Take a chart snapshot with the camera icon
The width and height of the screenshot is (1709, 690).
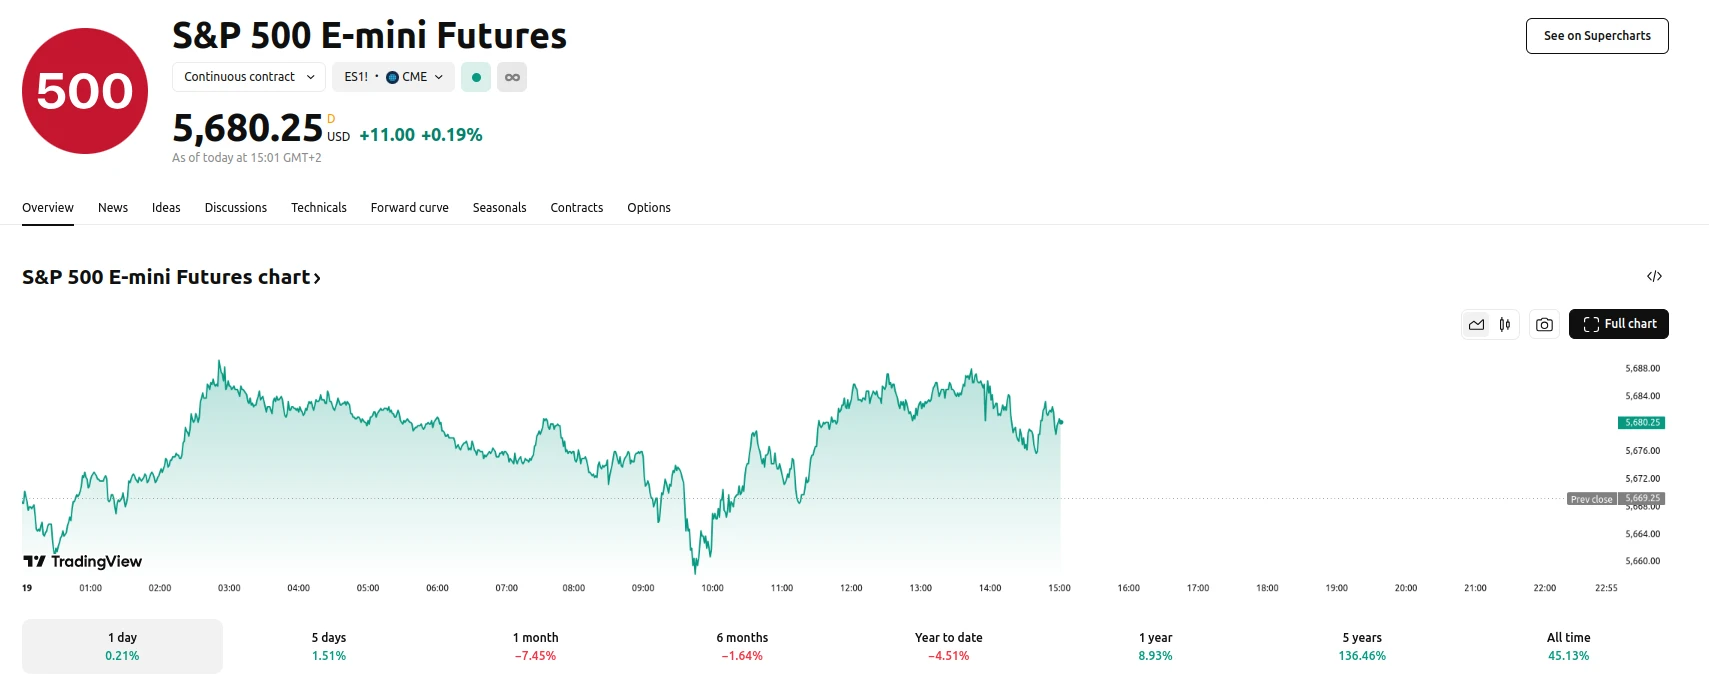[1544, 324]
